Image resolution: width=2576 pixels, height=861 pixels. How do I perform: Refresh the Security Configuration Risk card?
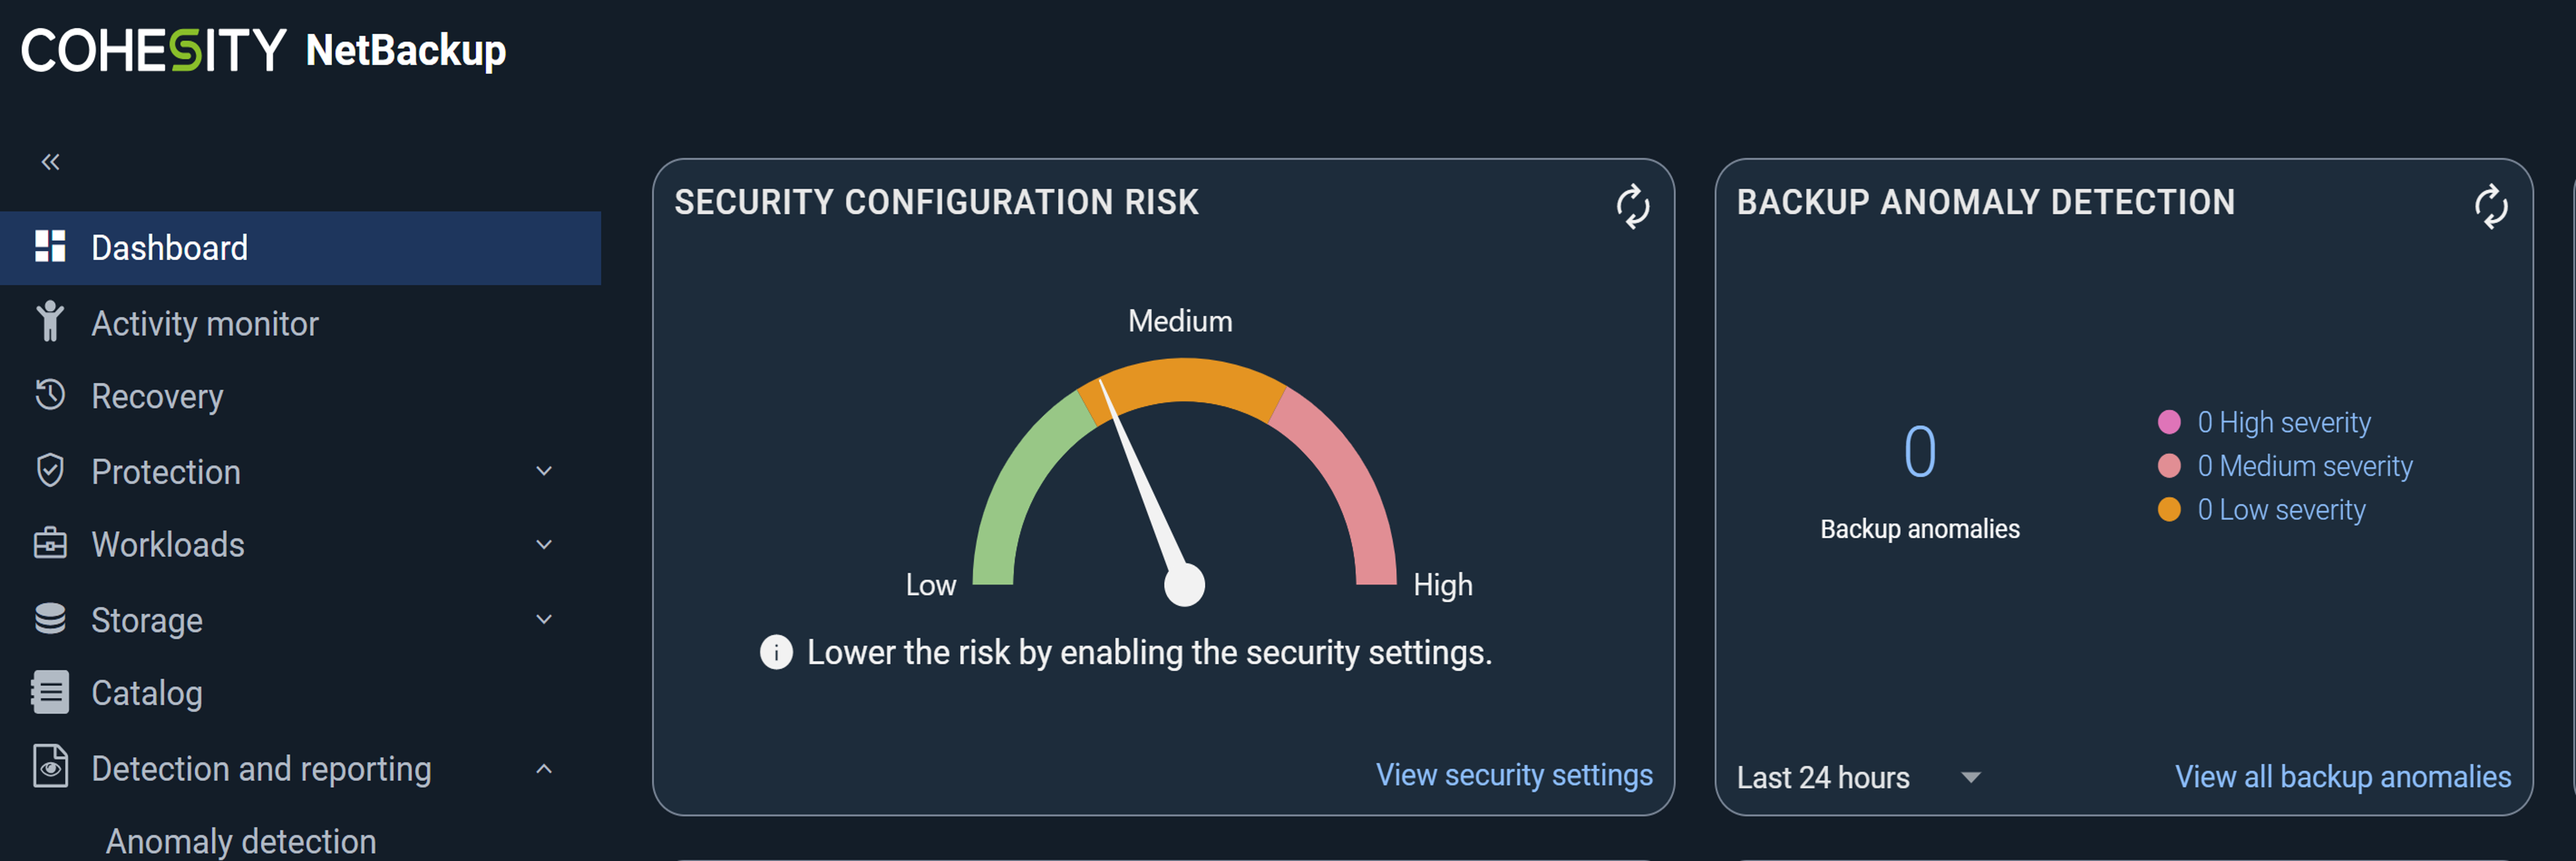[x=1632, y=206]
